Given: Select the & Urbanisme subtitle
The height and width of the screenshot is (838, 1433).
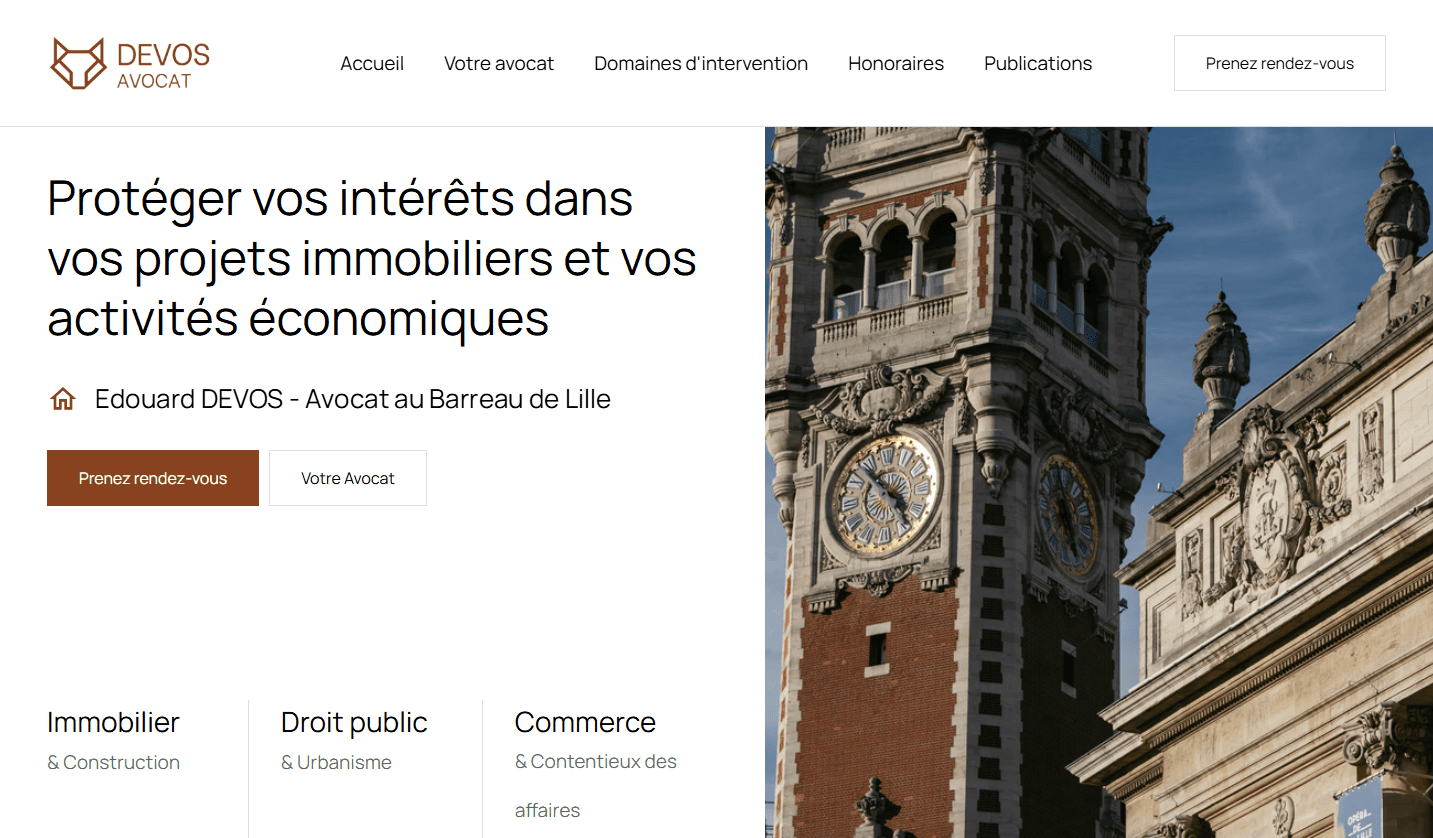Looking at the screenshot, I should pyautogui.click(x=336, y=762).
